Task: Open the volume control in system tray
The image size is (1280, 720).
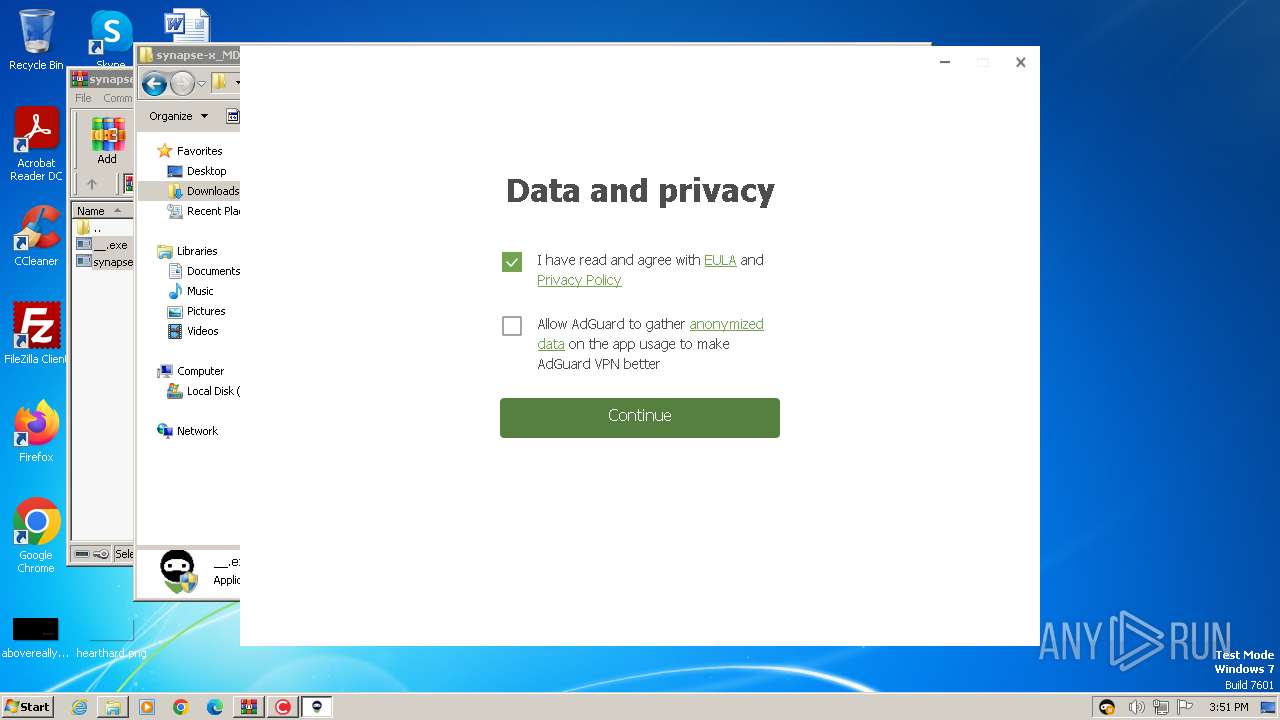Action: tap(1137, 707)
